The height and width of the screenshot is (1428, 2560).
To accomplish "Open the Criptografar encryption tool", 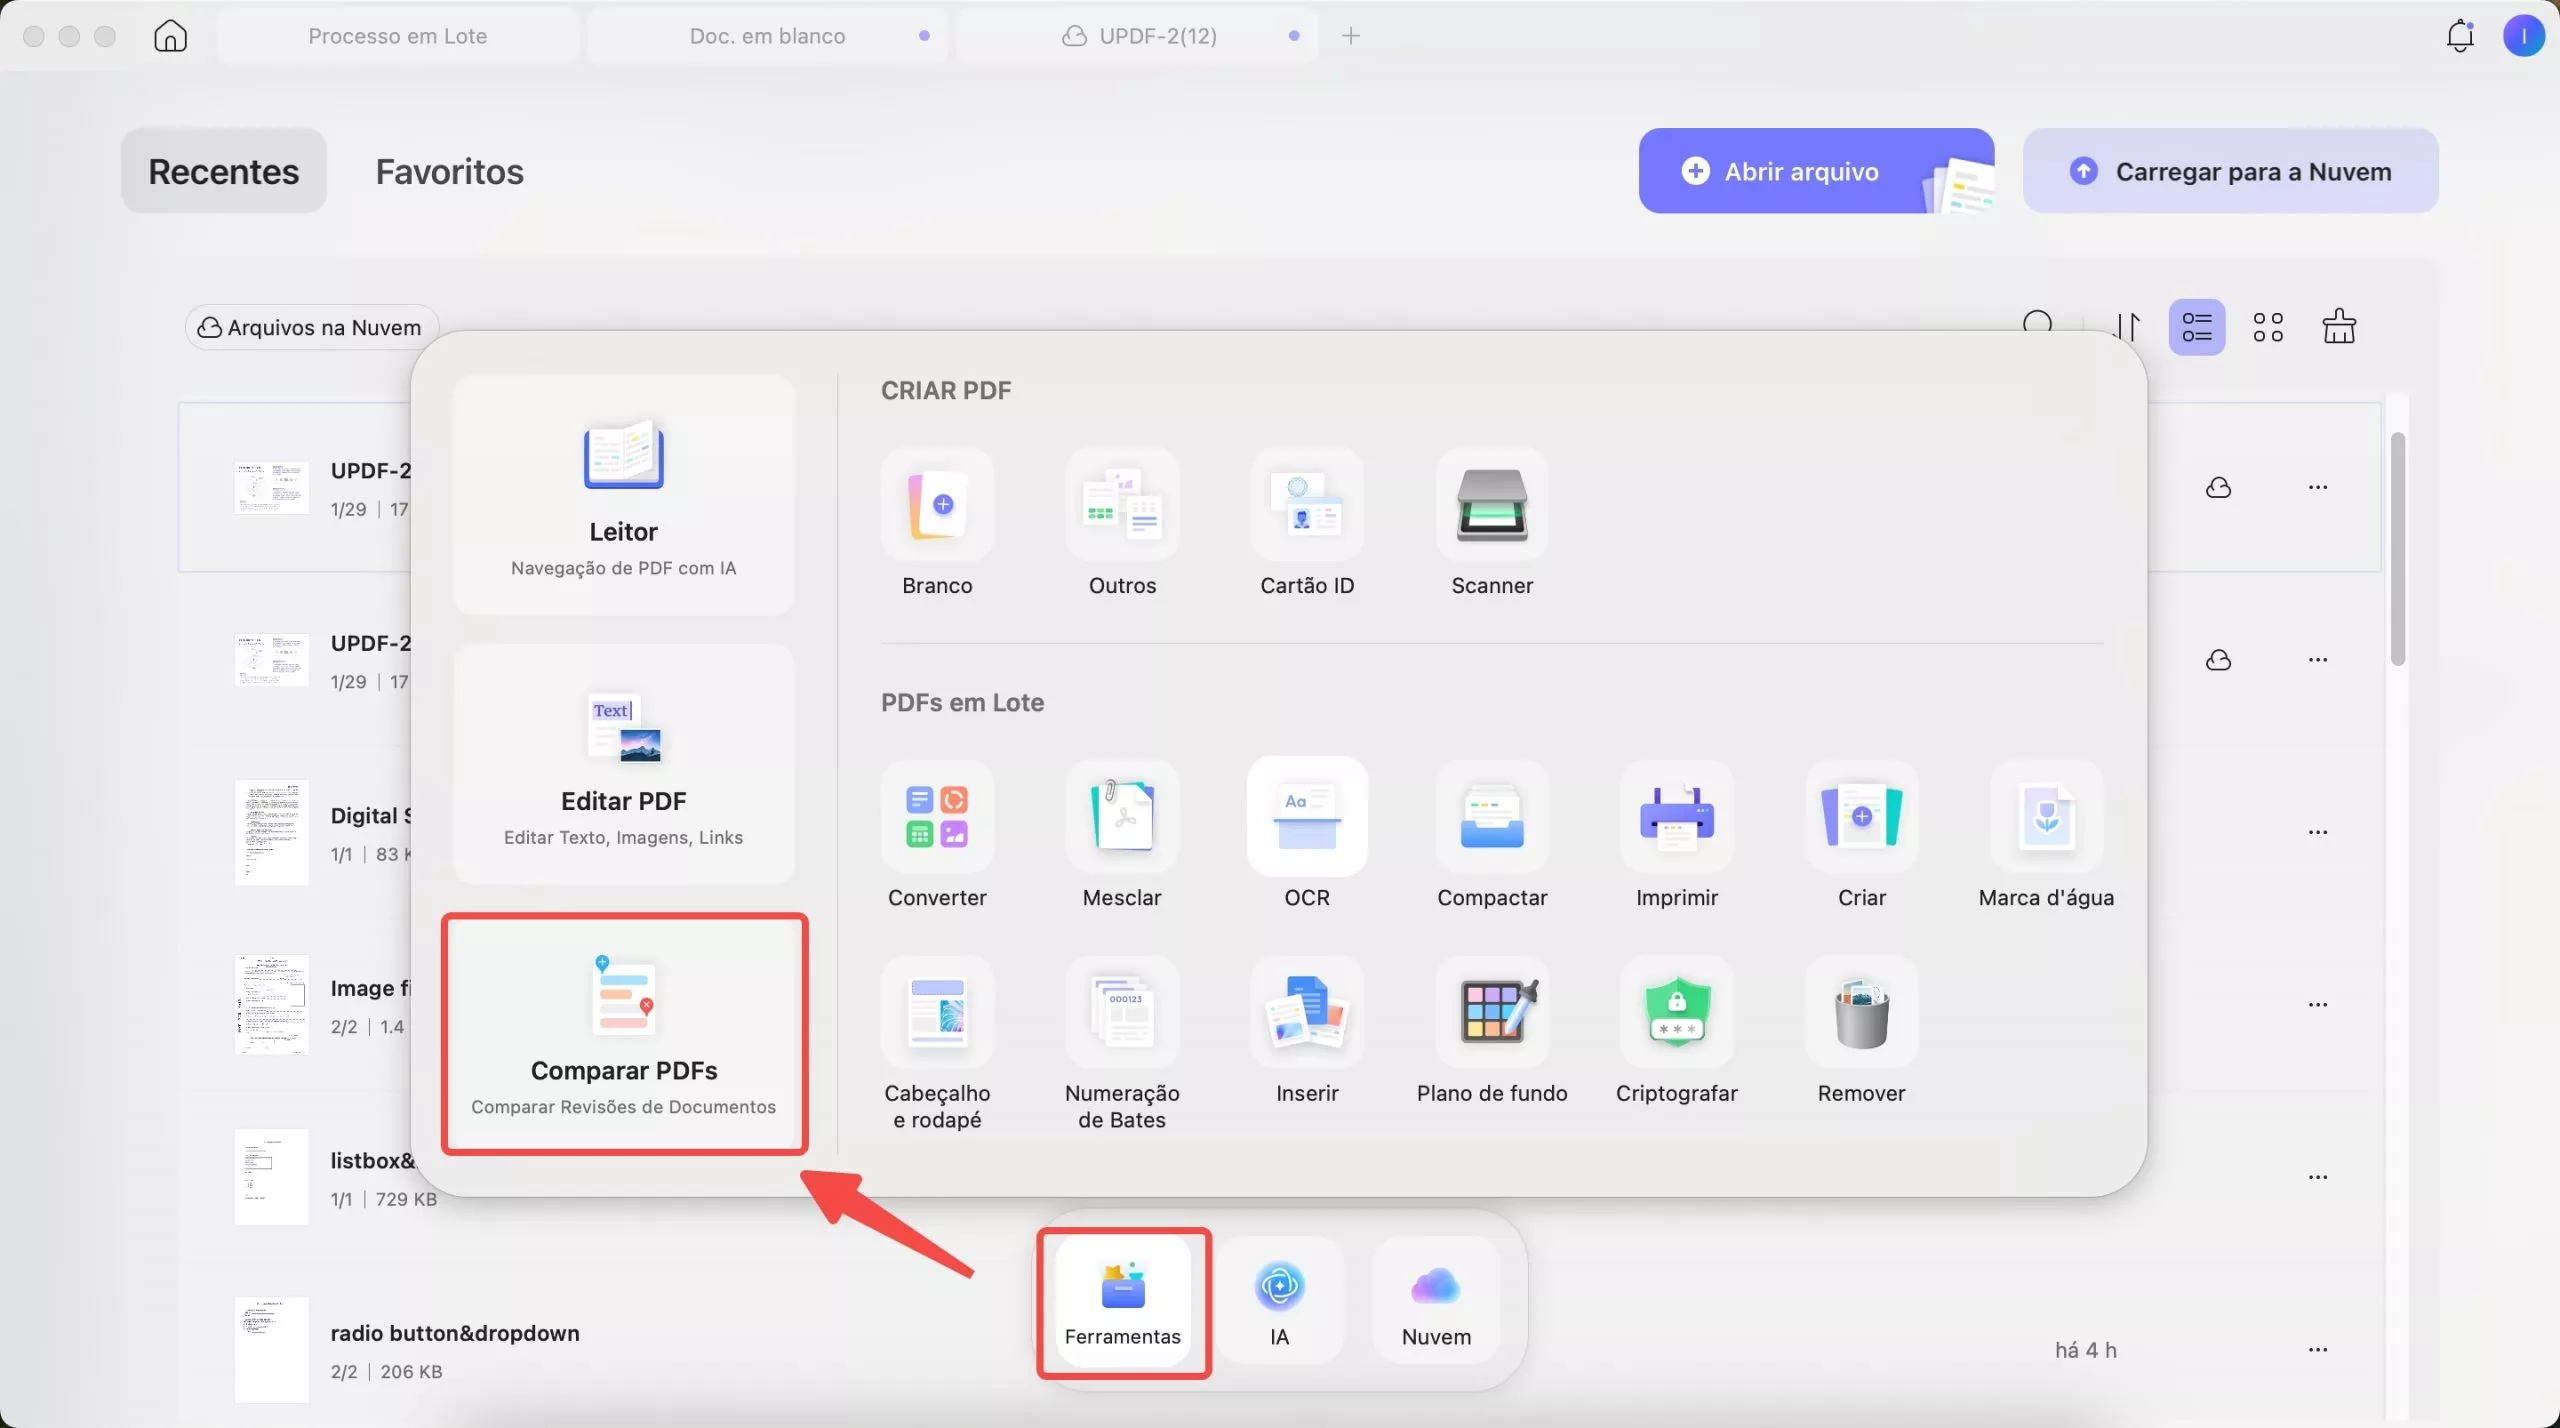I will (1676, 1013).
